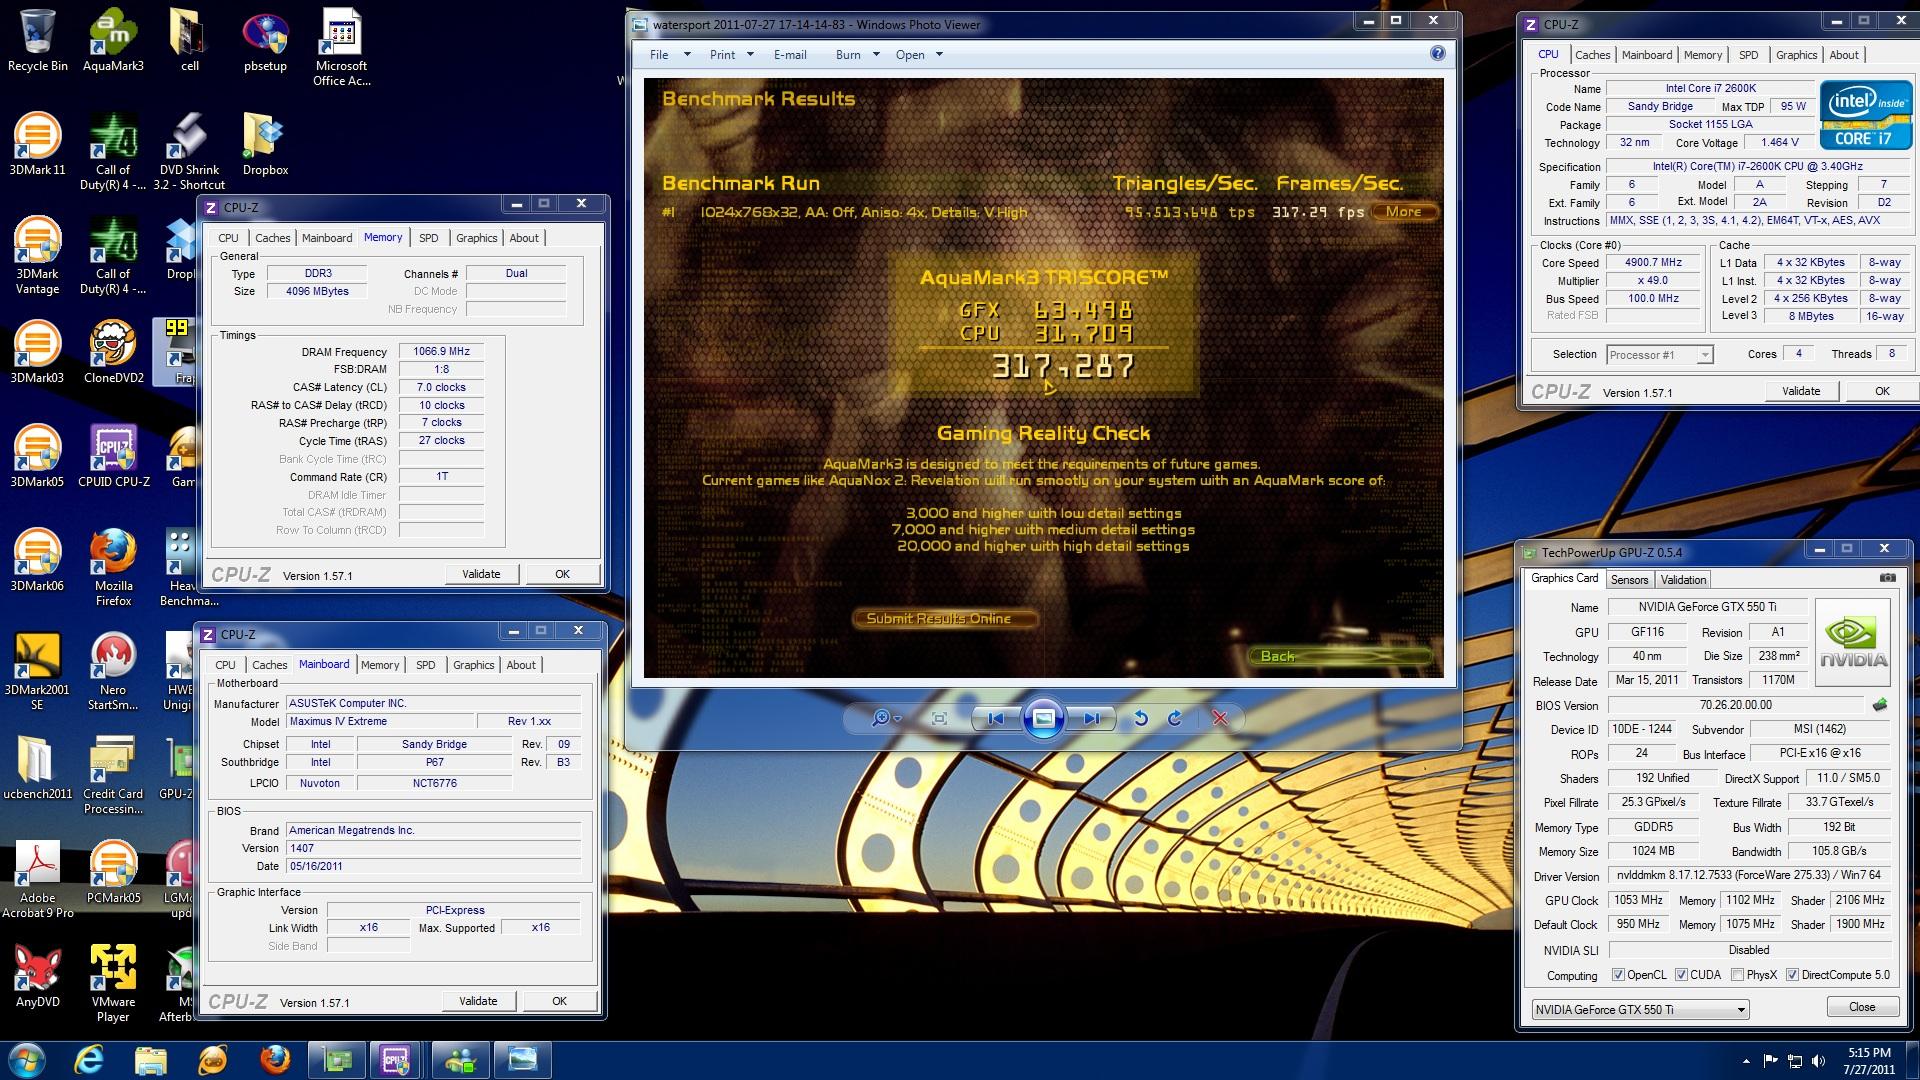This screenshot has width=1920, height=1080.
Task: Click the Maximus IV Extreme model field
Action: (381, 721)
